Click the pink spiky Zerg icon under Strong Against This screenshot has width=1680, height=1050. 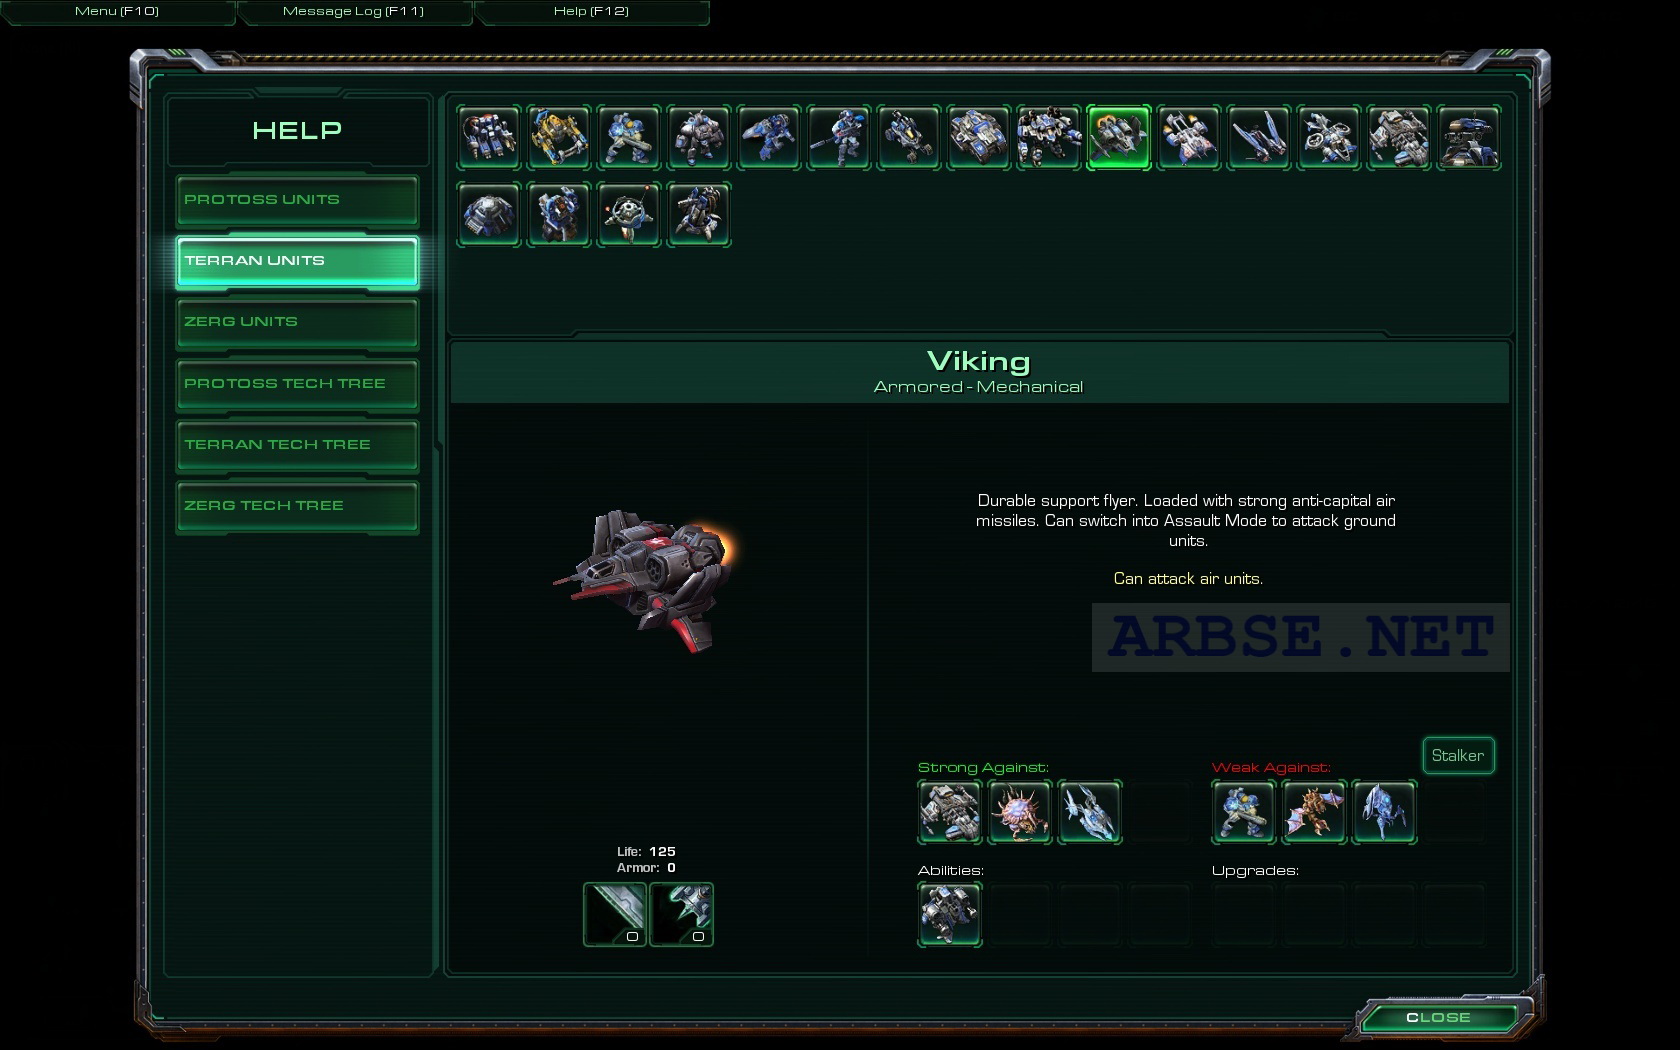click(x=1020, y=812)
